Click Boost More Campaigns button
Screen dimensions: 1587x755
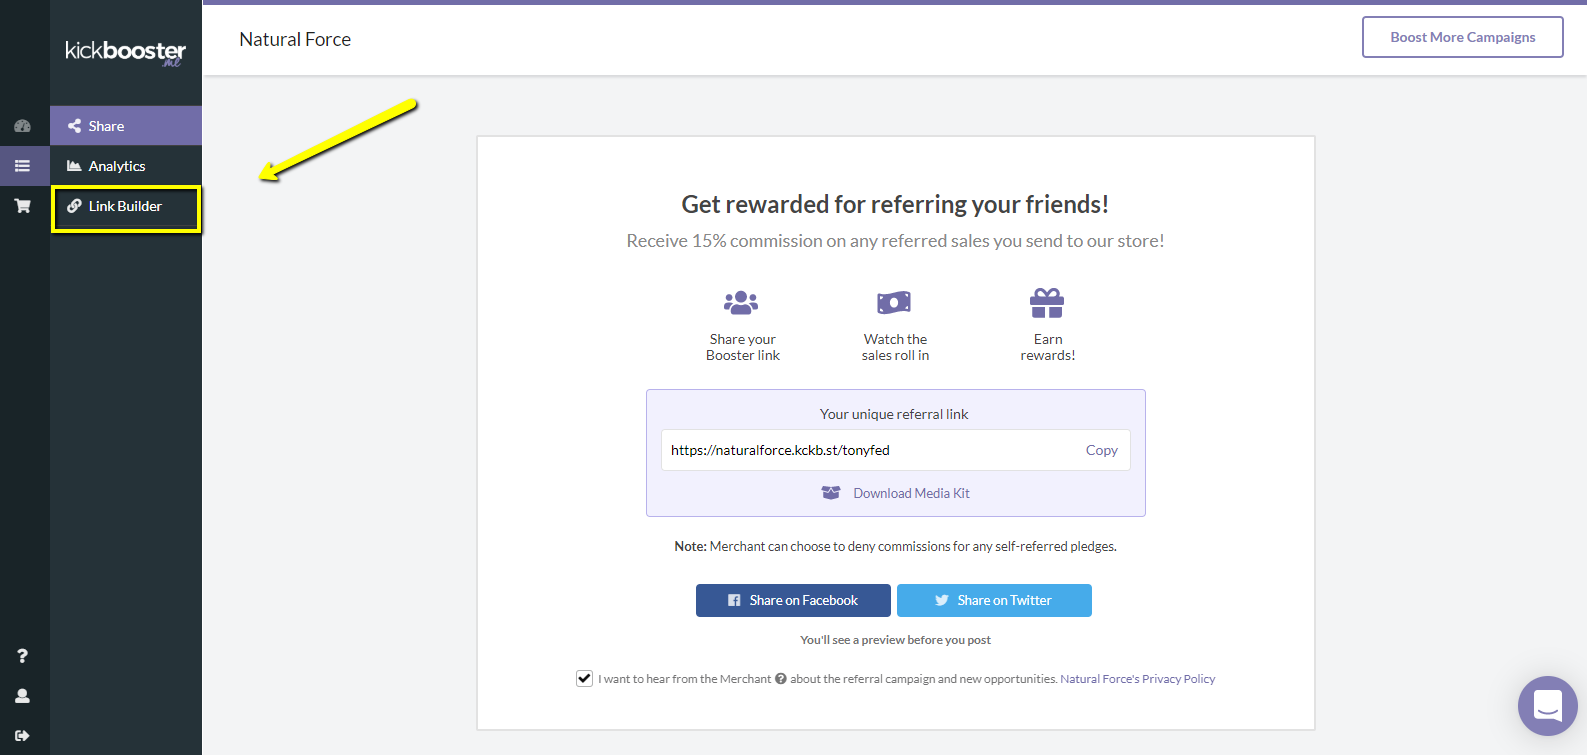point(1462,37)
